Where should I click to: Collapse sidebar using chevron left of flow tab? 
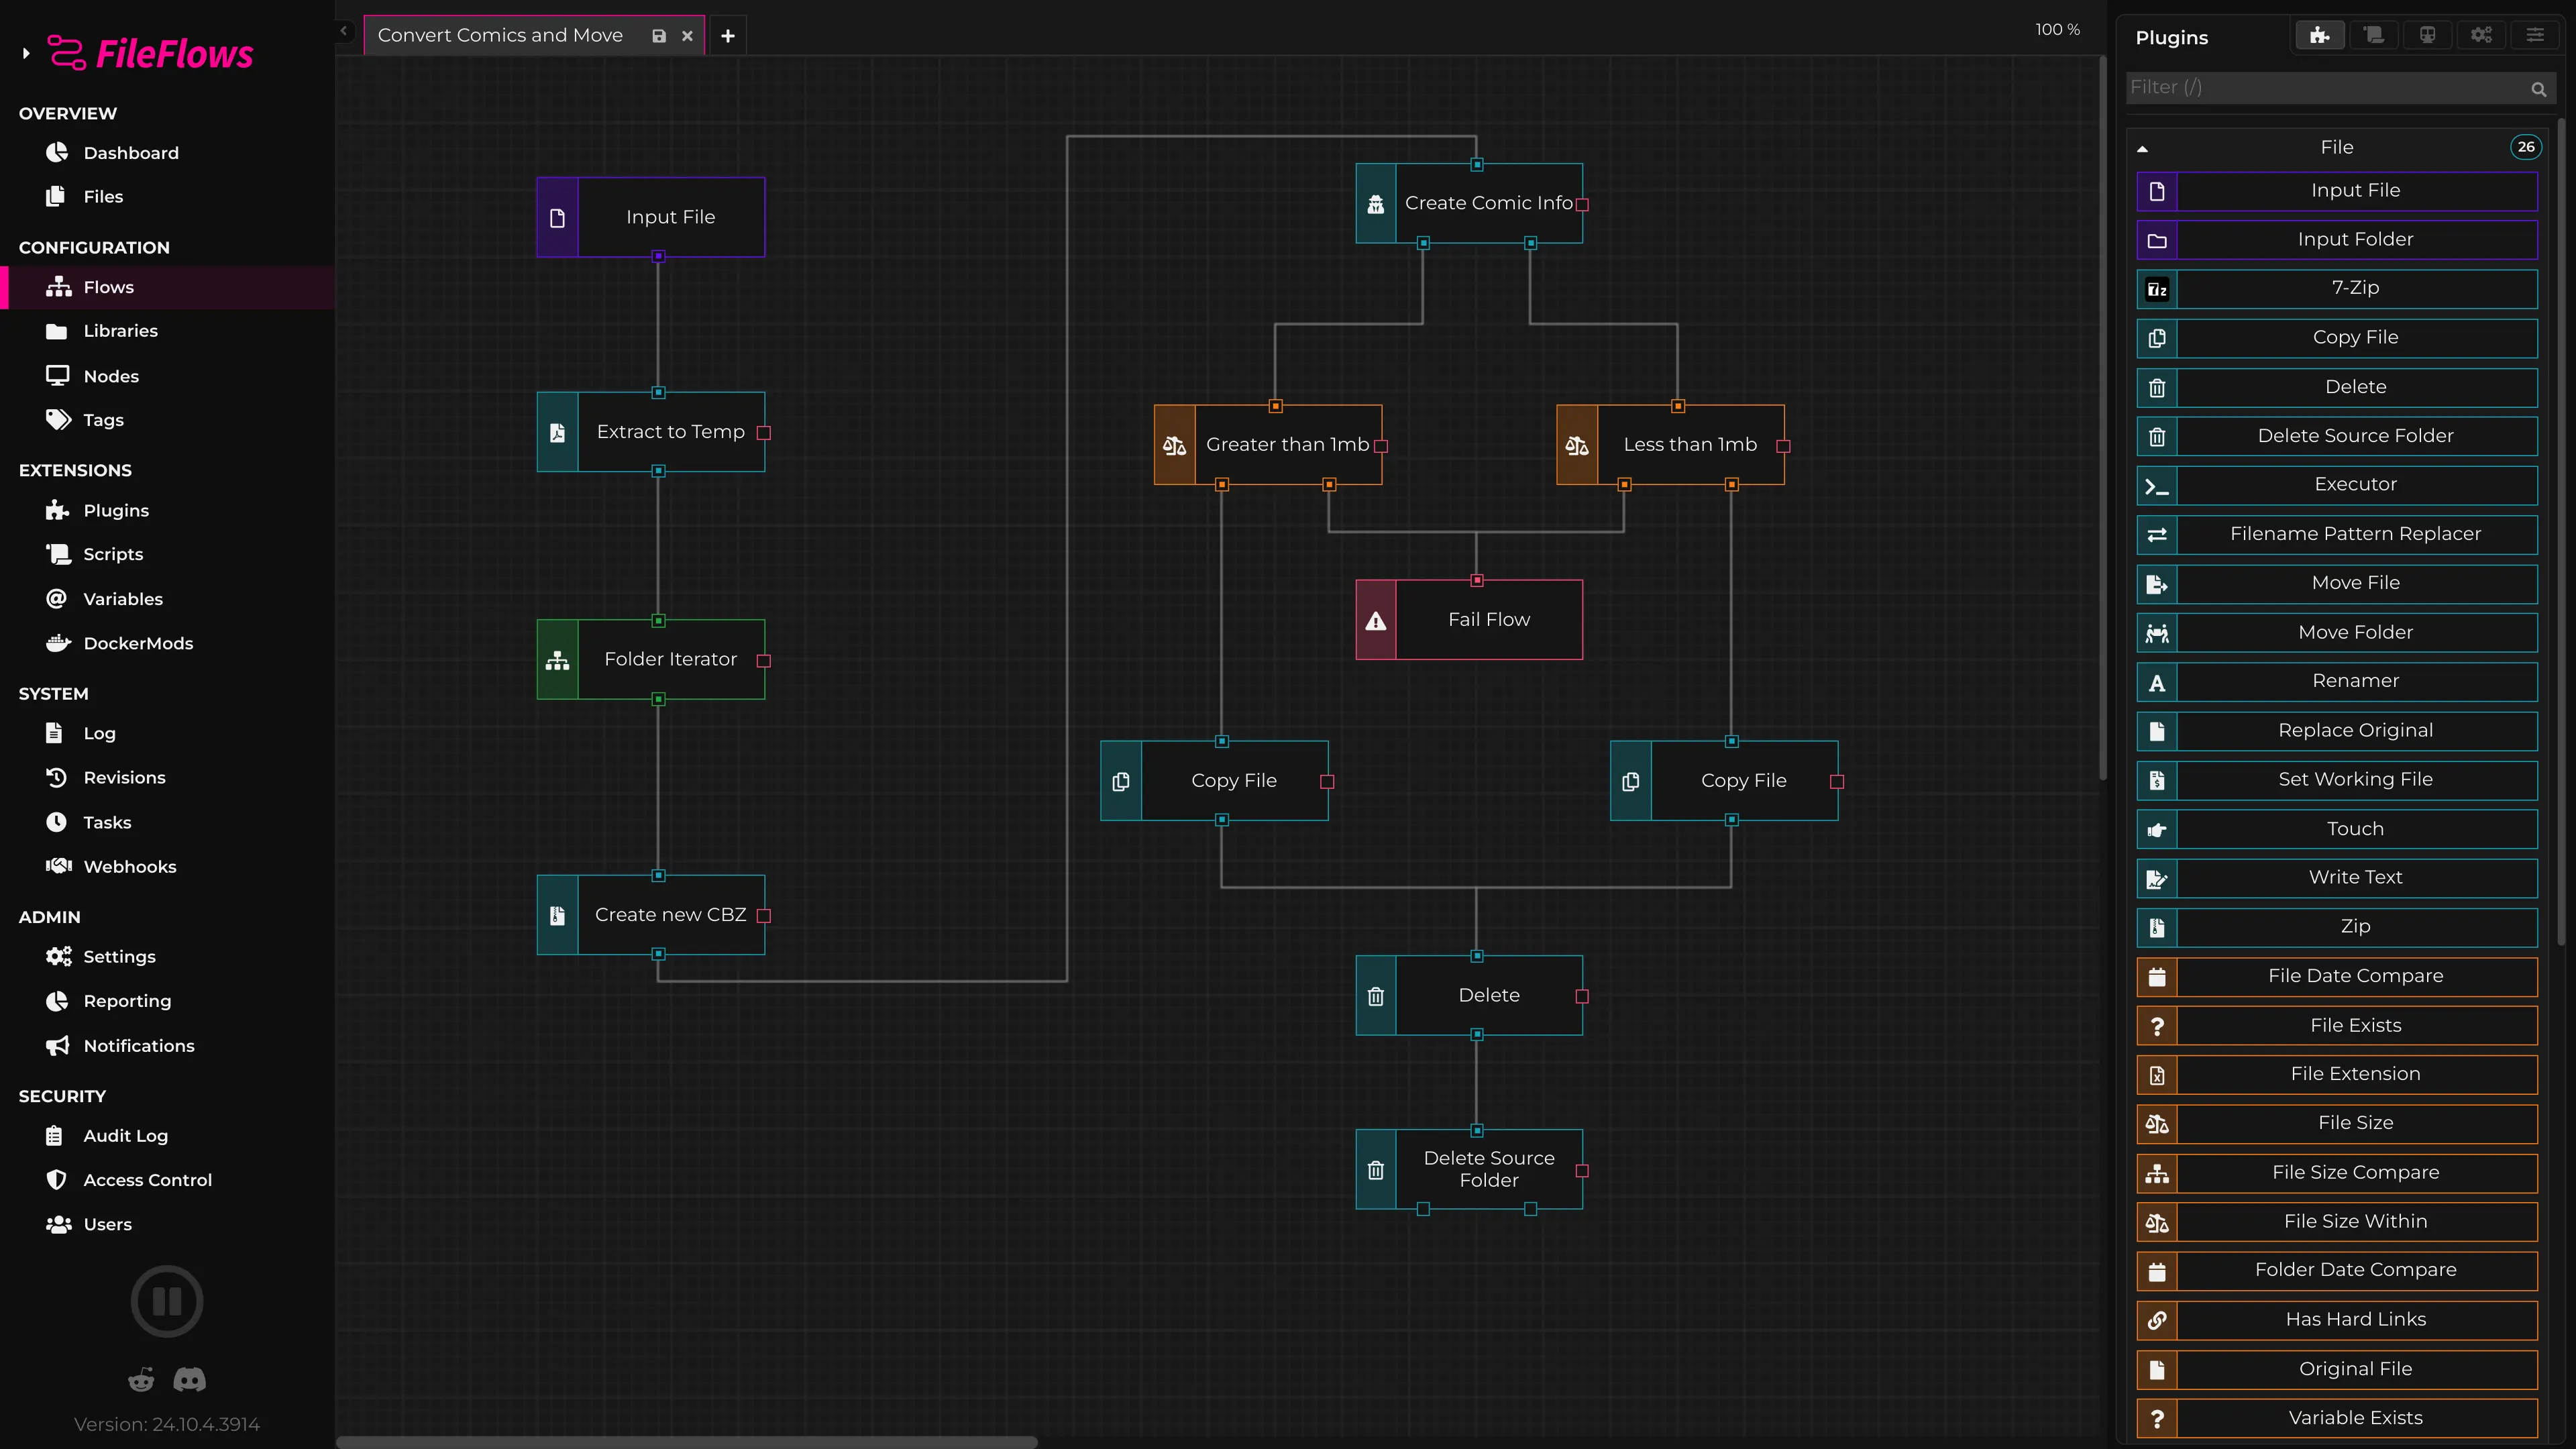coord(344,31)
